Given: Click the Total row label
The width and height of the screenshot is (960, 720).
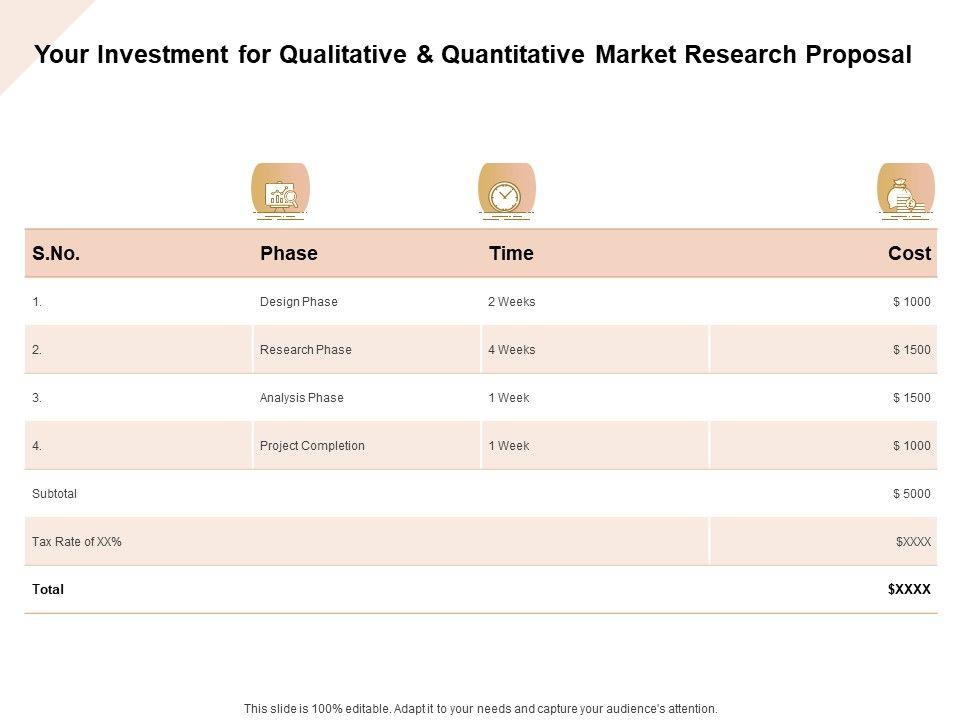Looking at the screenshot, I should click(48, 590).
